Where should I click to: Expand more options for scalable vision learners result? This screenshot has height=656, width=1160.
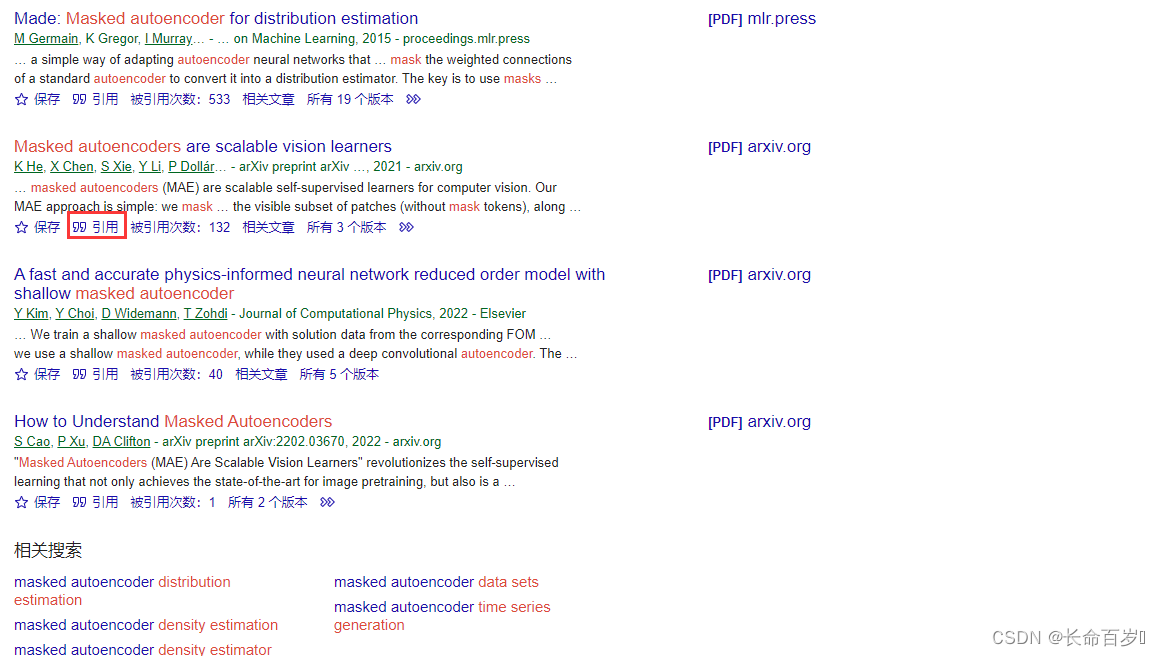406,227
